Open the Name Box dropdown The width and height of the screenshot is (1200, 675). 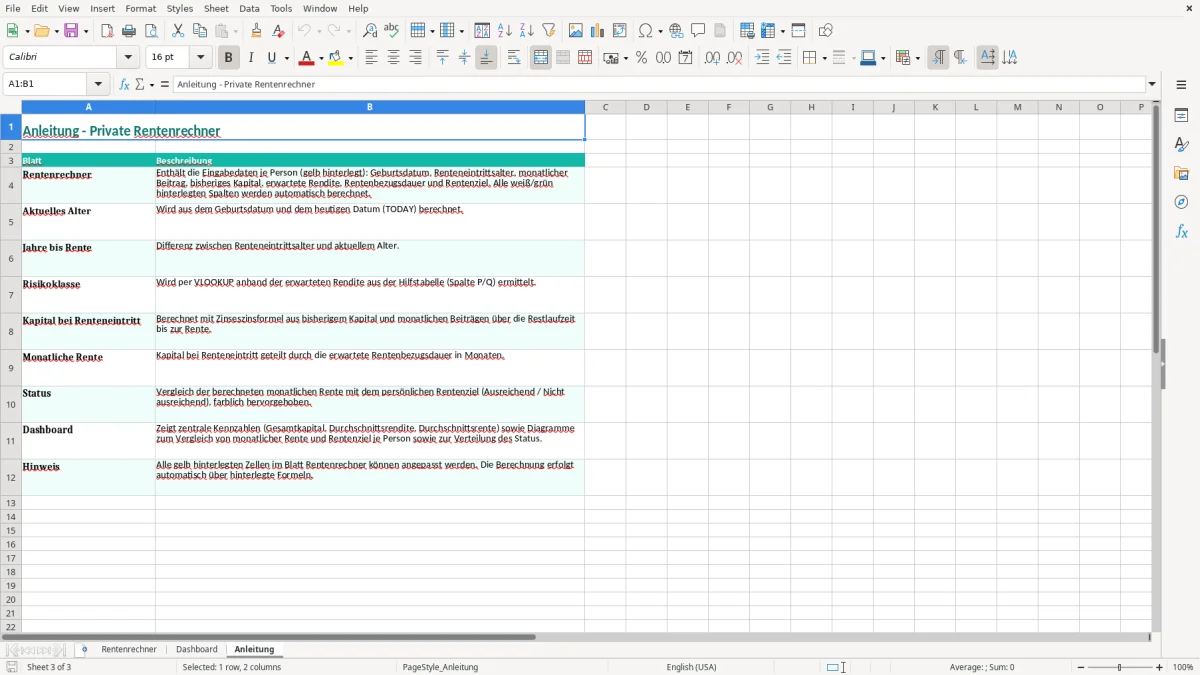98,85
